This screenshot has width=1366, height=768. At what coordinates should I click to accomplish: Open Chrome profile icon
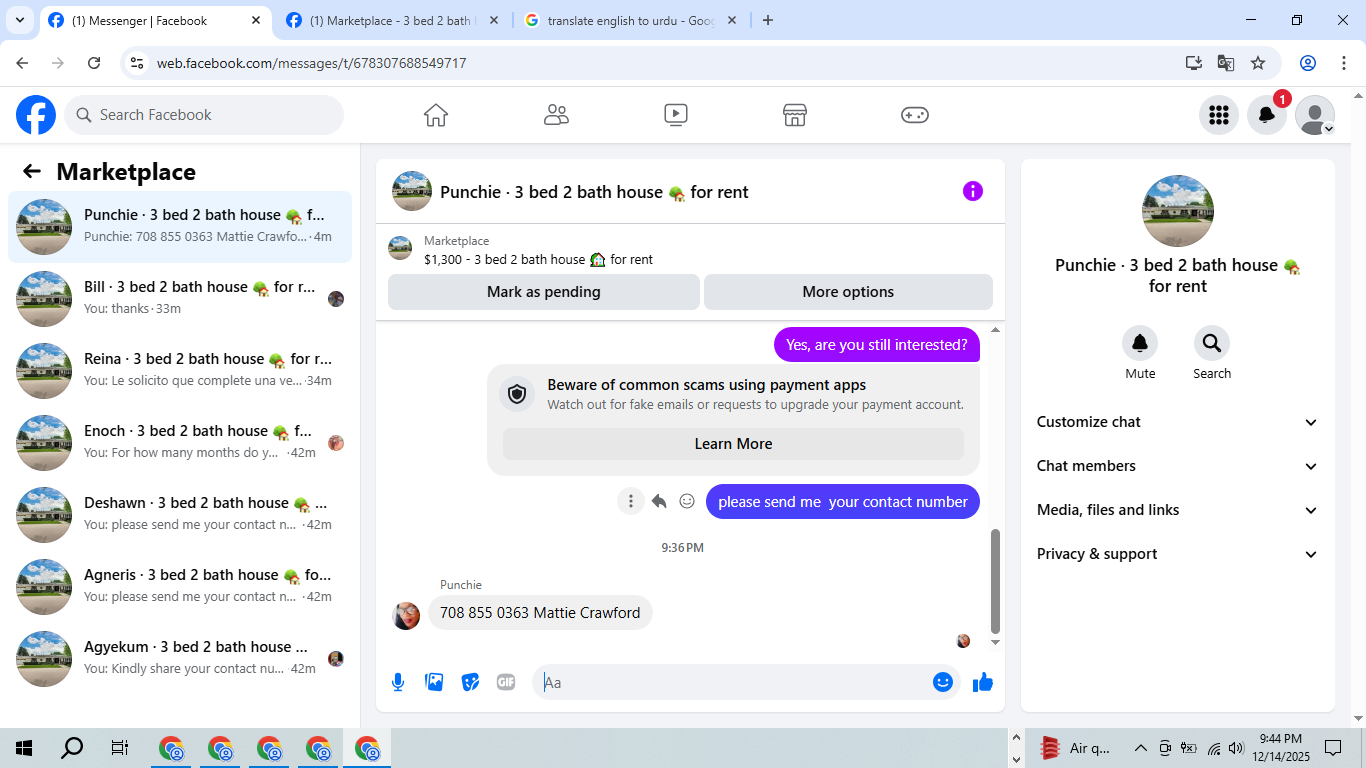pyautogui.click(x=1308, y=63)
